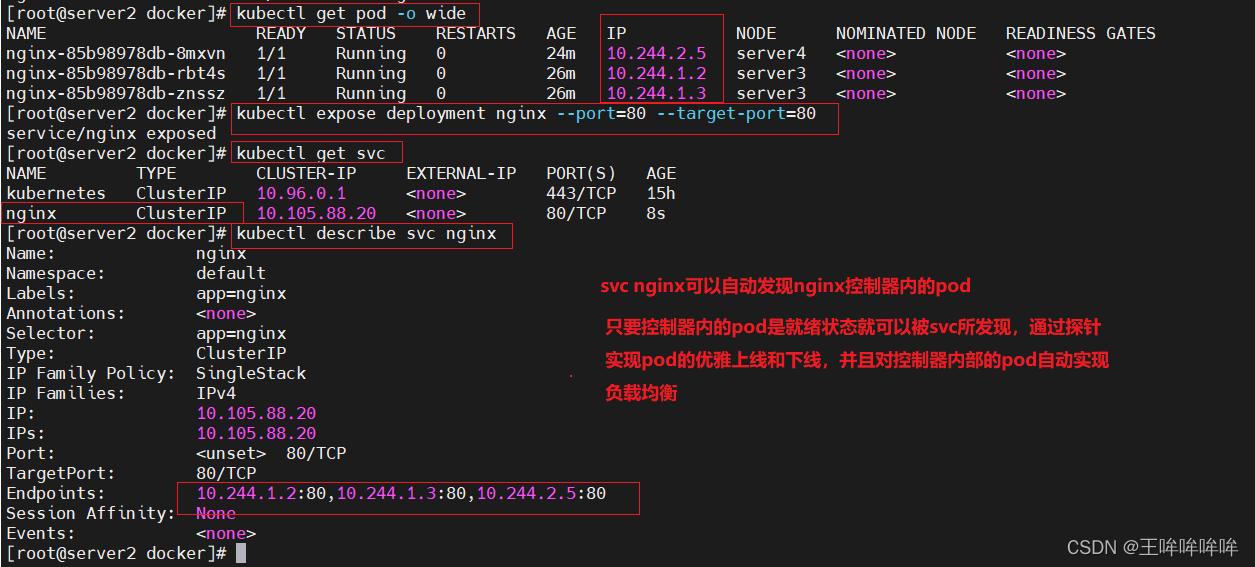This screenshot has height=567, width=1255.
Task: Click the STATUS column header
Action: pos(366,33)
